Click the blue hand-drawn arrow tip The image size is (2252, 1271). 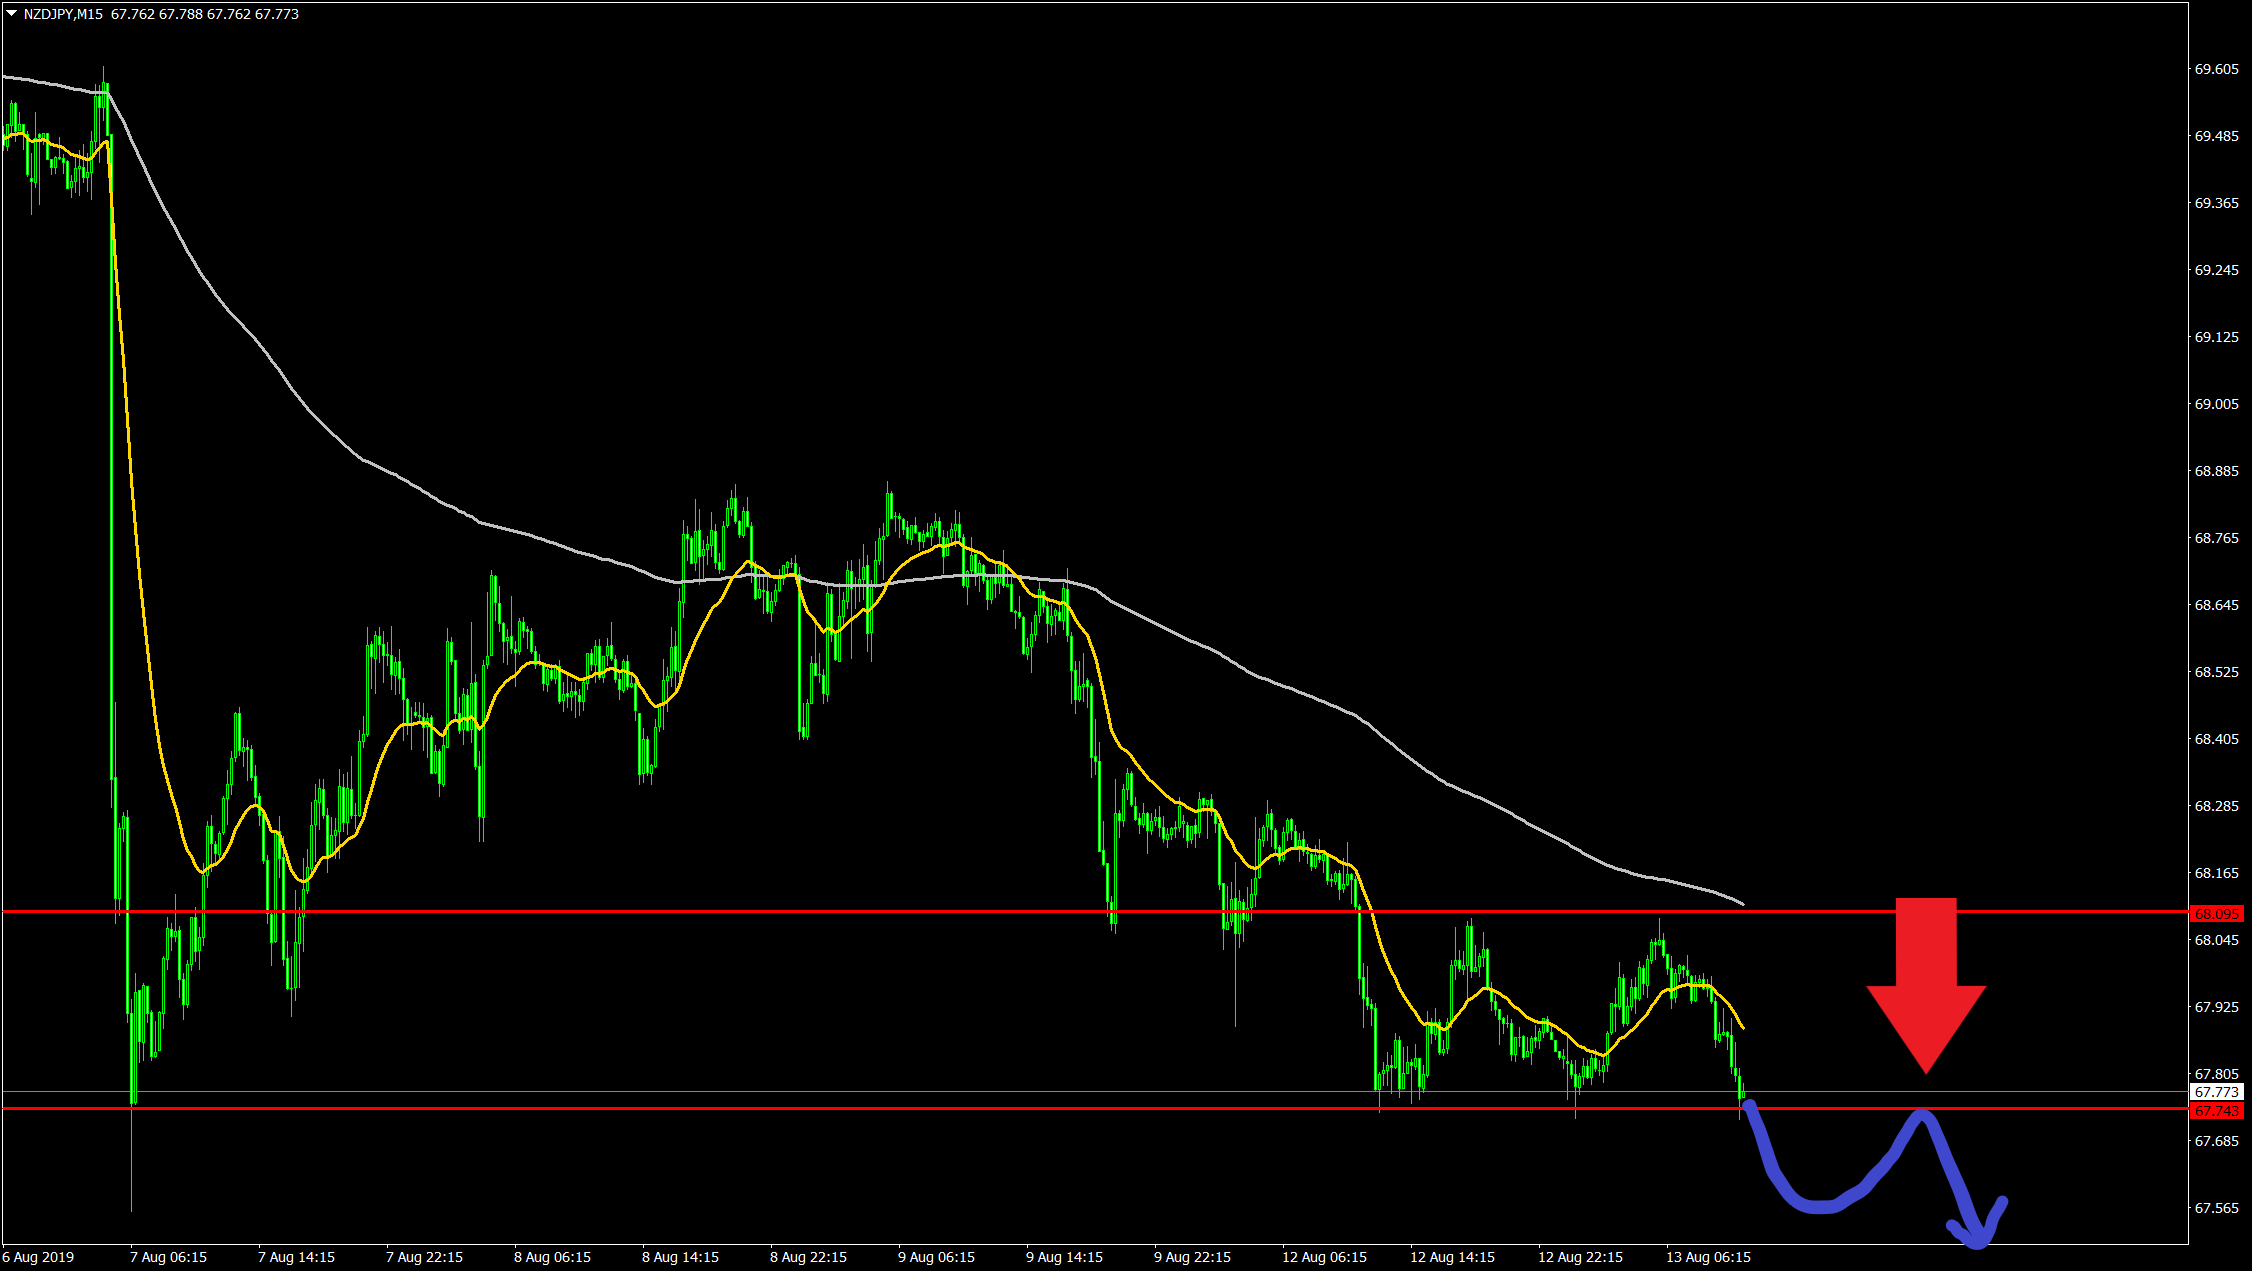pyautogui.click(x=1978, y=1240)
